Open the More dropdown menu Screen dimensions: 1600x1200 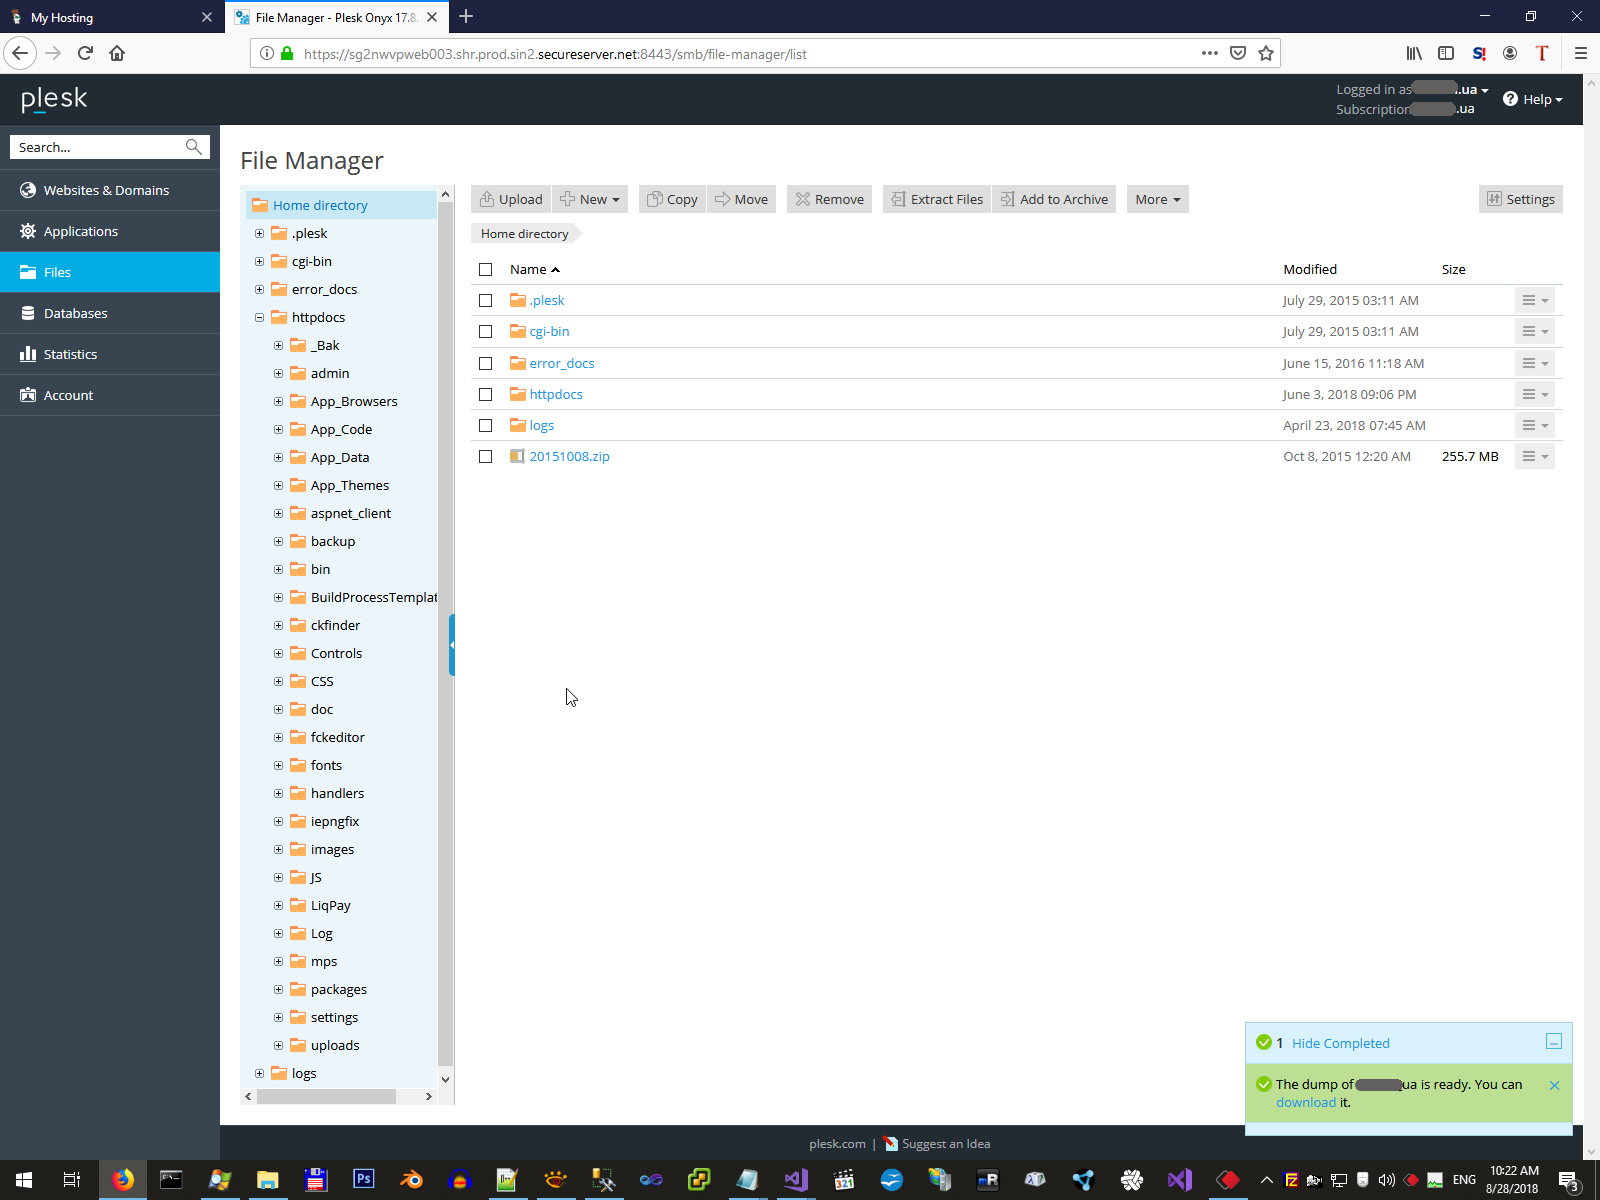click(x=1158, y=199)
